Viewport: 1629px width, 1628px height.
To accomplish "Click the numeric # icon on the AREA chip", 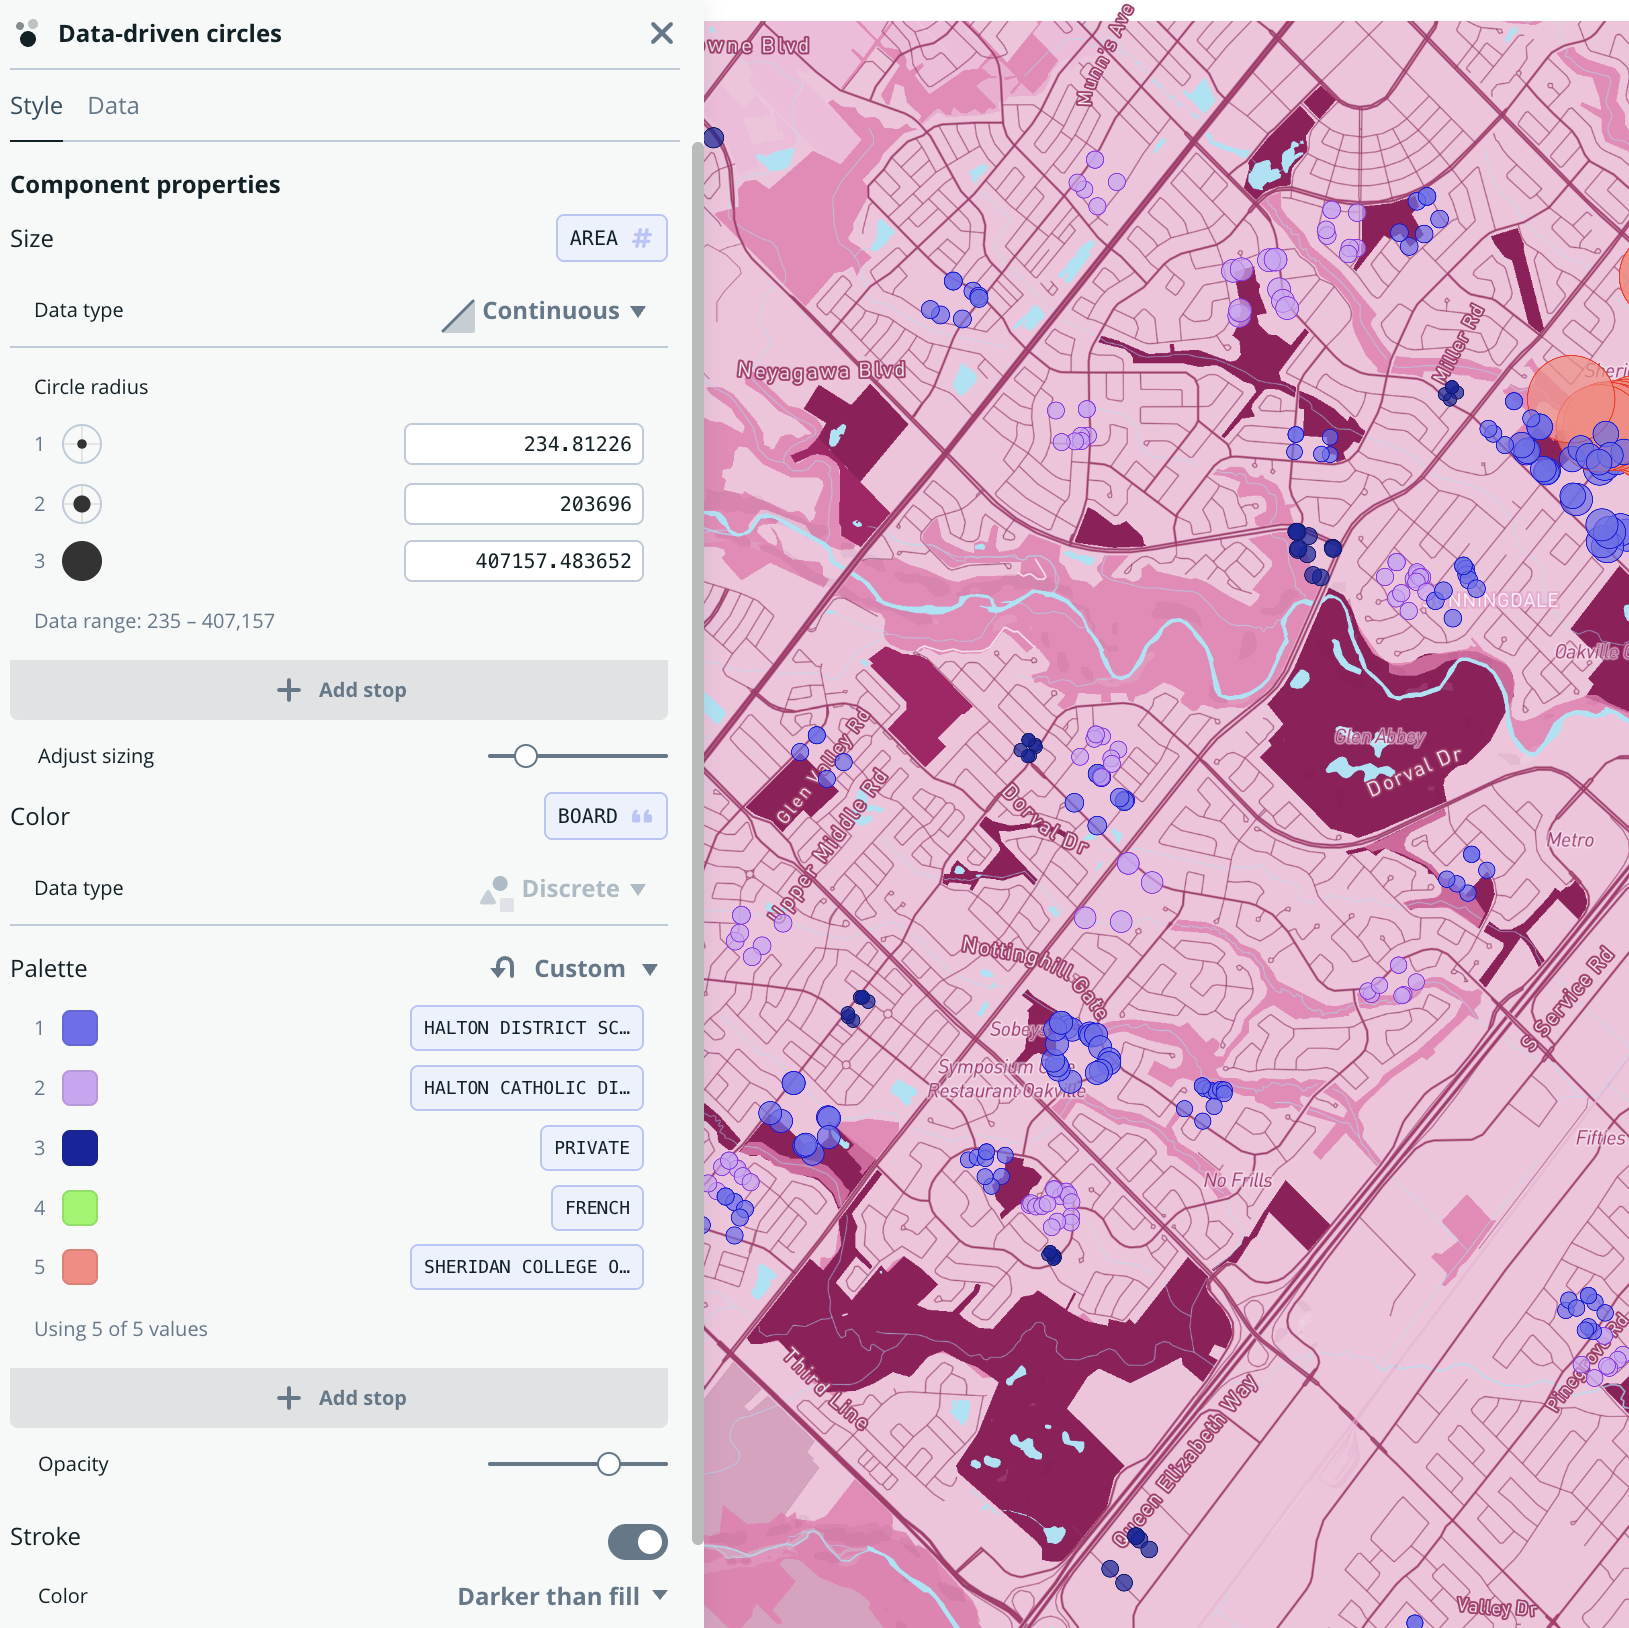I will tap(640, 238).
